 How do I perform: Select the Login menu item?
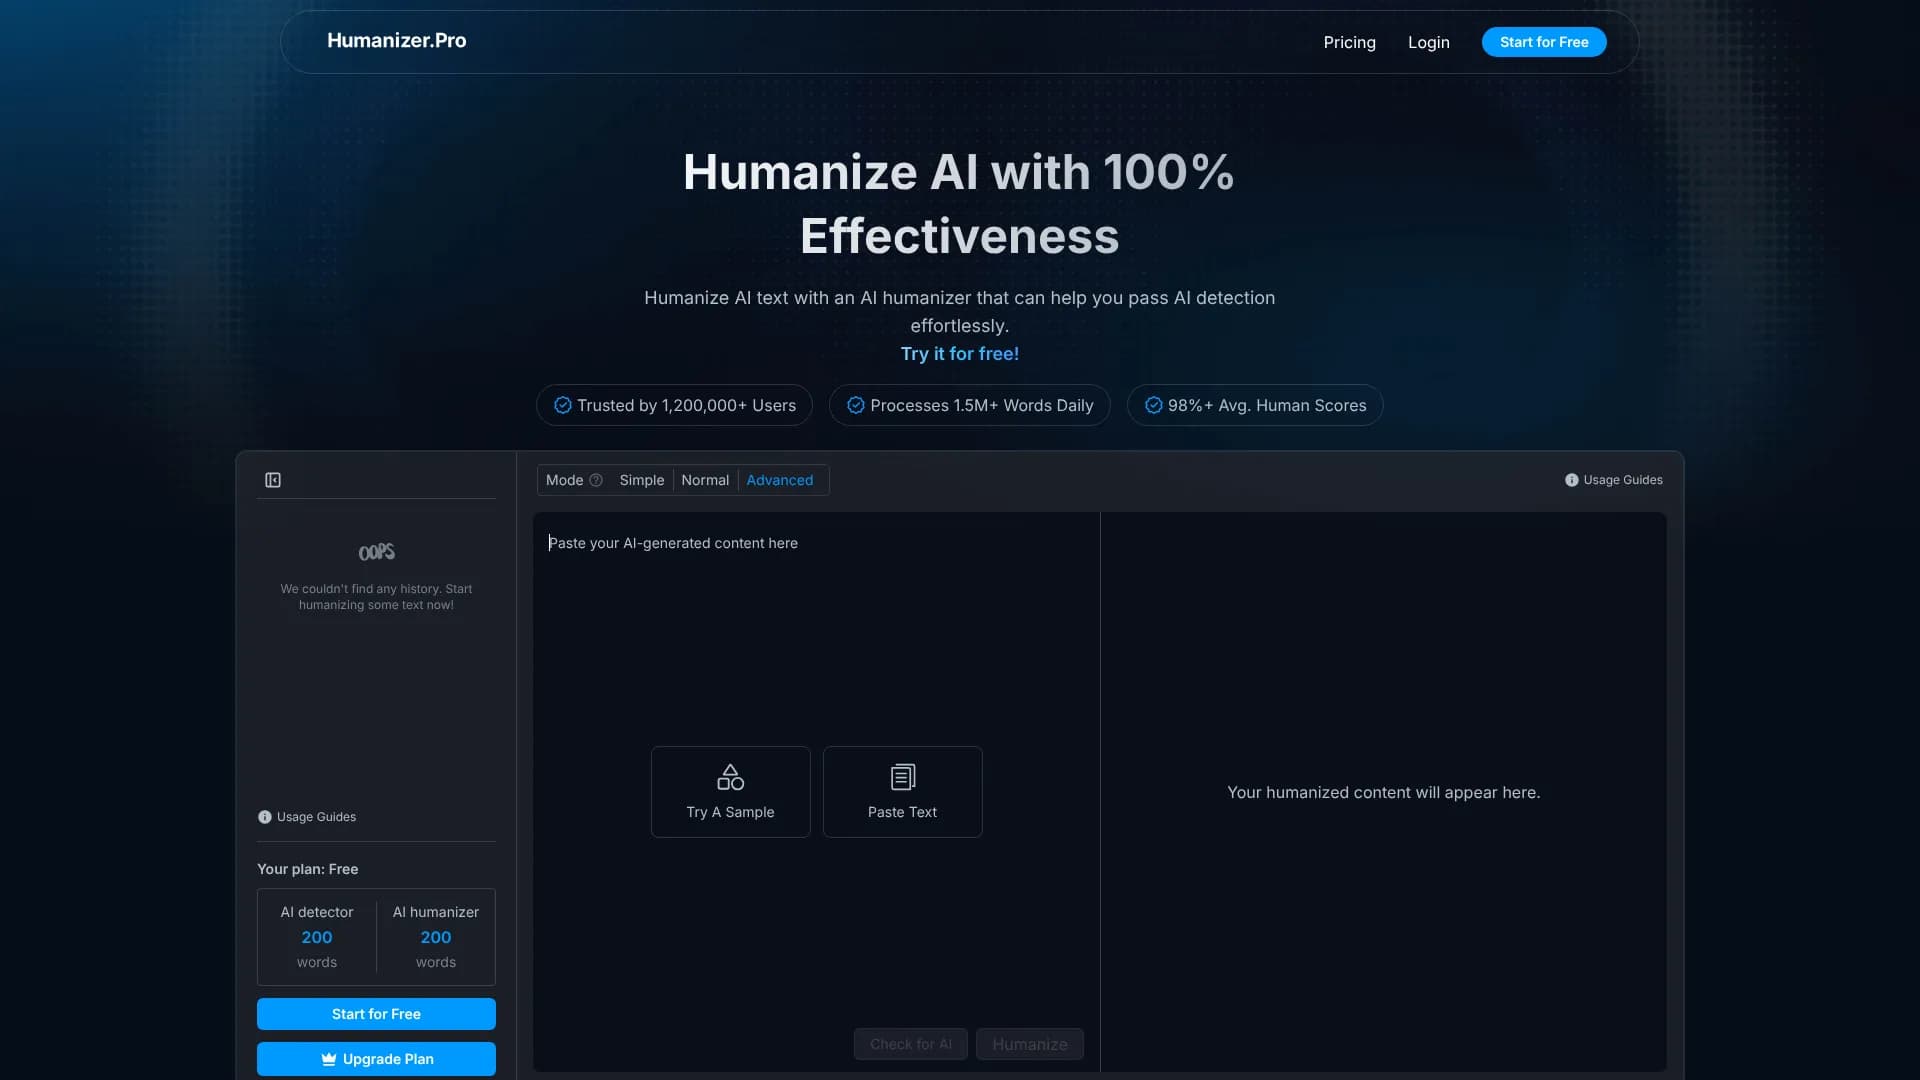click(1428, 42)
